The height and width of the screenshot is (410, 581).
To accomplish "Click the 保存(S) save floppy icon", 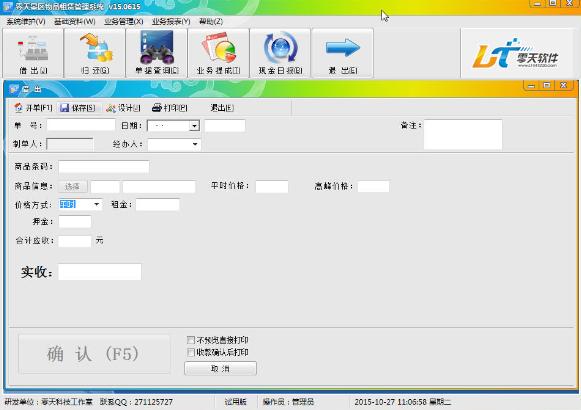I will [x=78, y=108].
